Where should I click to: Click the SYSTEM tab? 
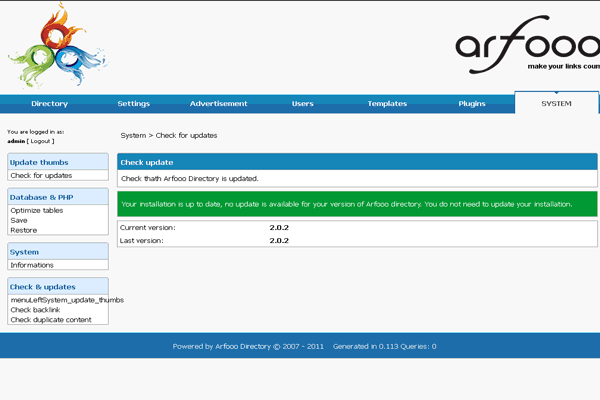click(557, 103)
